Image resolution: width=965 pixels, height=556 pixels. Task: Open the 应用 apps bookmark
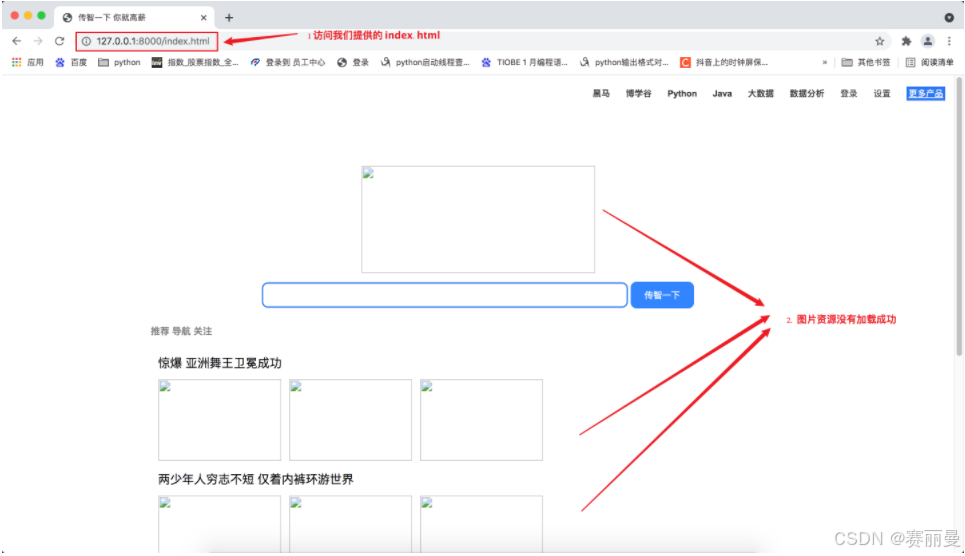pyautogui.click(x=28, y=62)
